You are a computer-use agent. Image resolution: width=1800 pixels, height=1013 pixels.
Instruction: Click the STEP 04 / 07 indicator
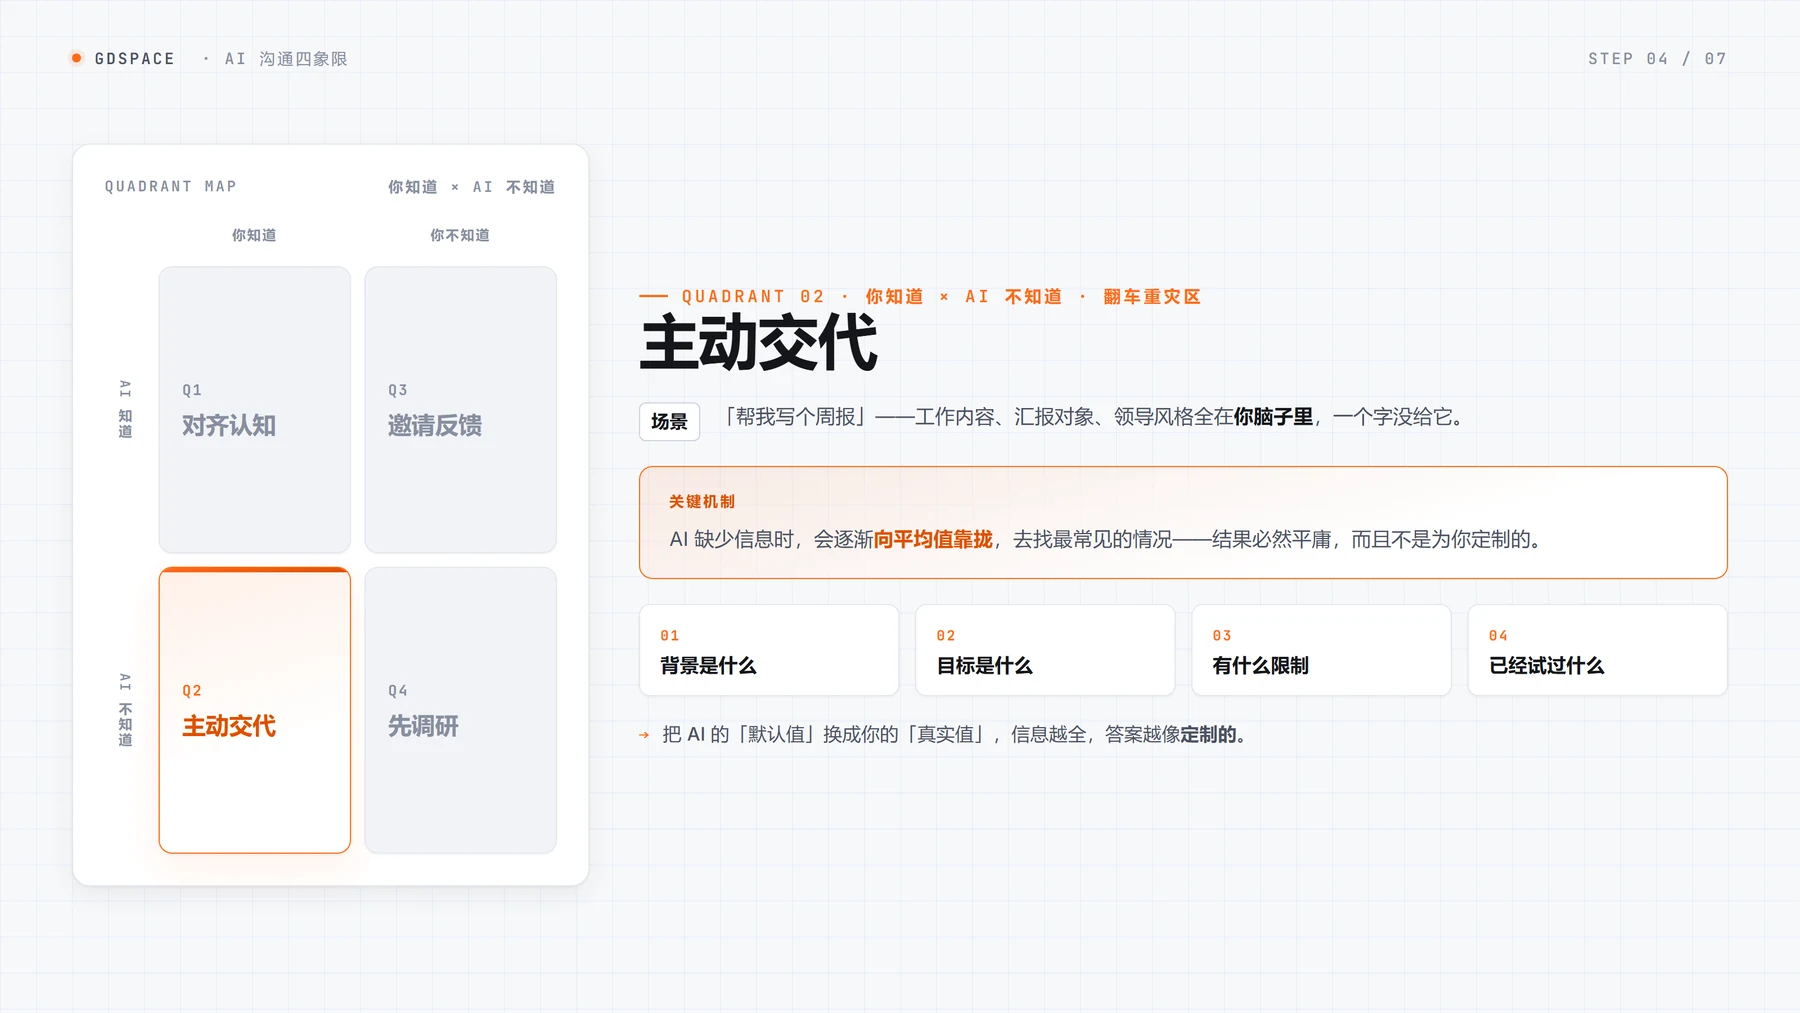click(x=1657, y=59)
